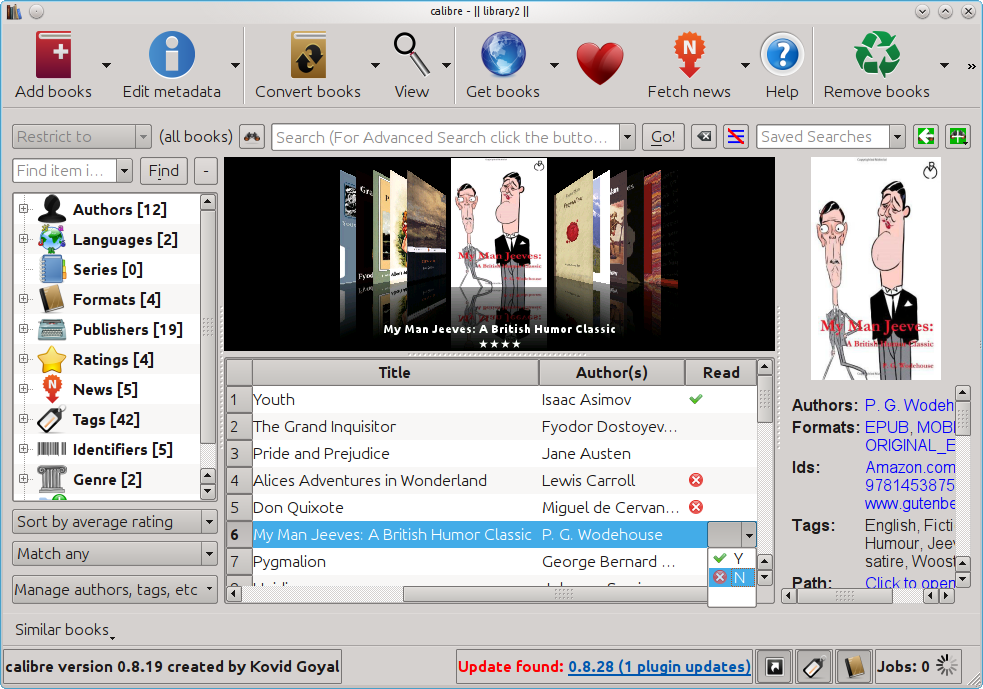Open Get books globe
Screen dimensions: 983x689
503,55
